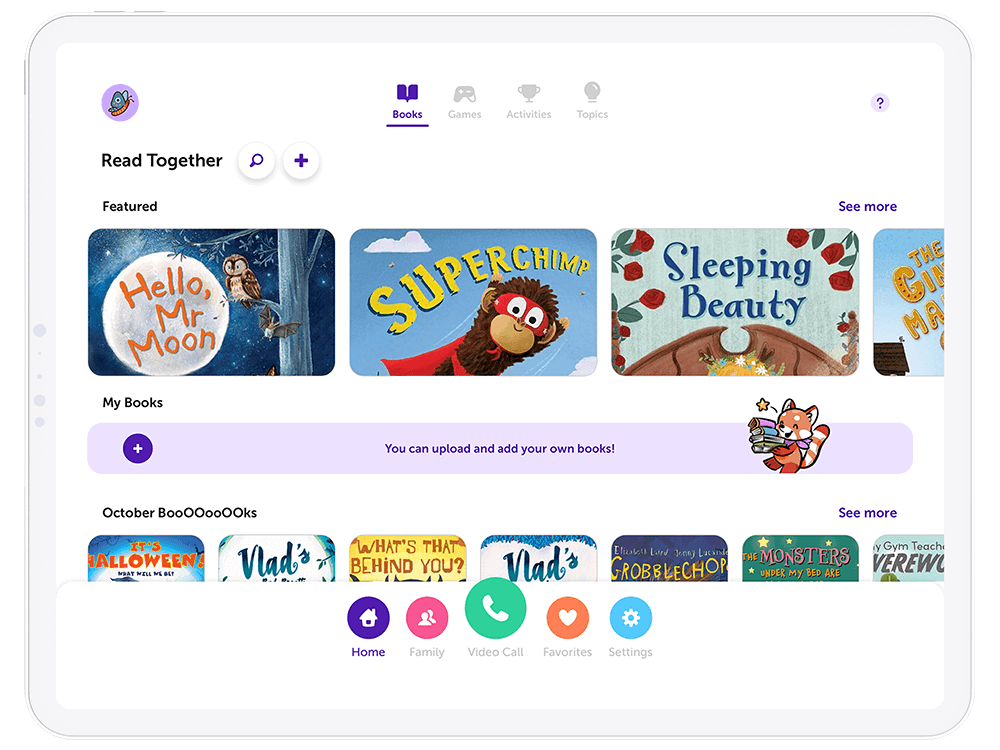Open the Superchimp book cover
Screen dimensions: 1000x750
coord(473,302)
